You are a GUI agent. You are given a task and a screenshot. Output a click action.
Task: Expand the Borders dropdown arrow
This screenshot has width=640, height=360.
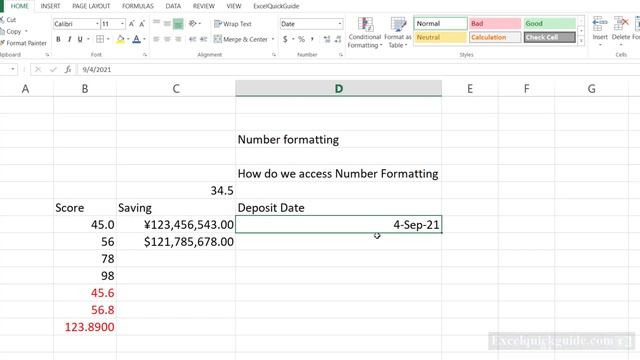pyautogui.click(x=108, y=39)
